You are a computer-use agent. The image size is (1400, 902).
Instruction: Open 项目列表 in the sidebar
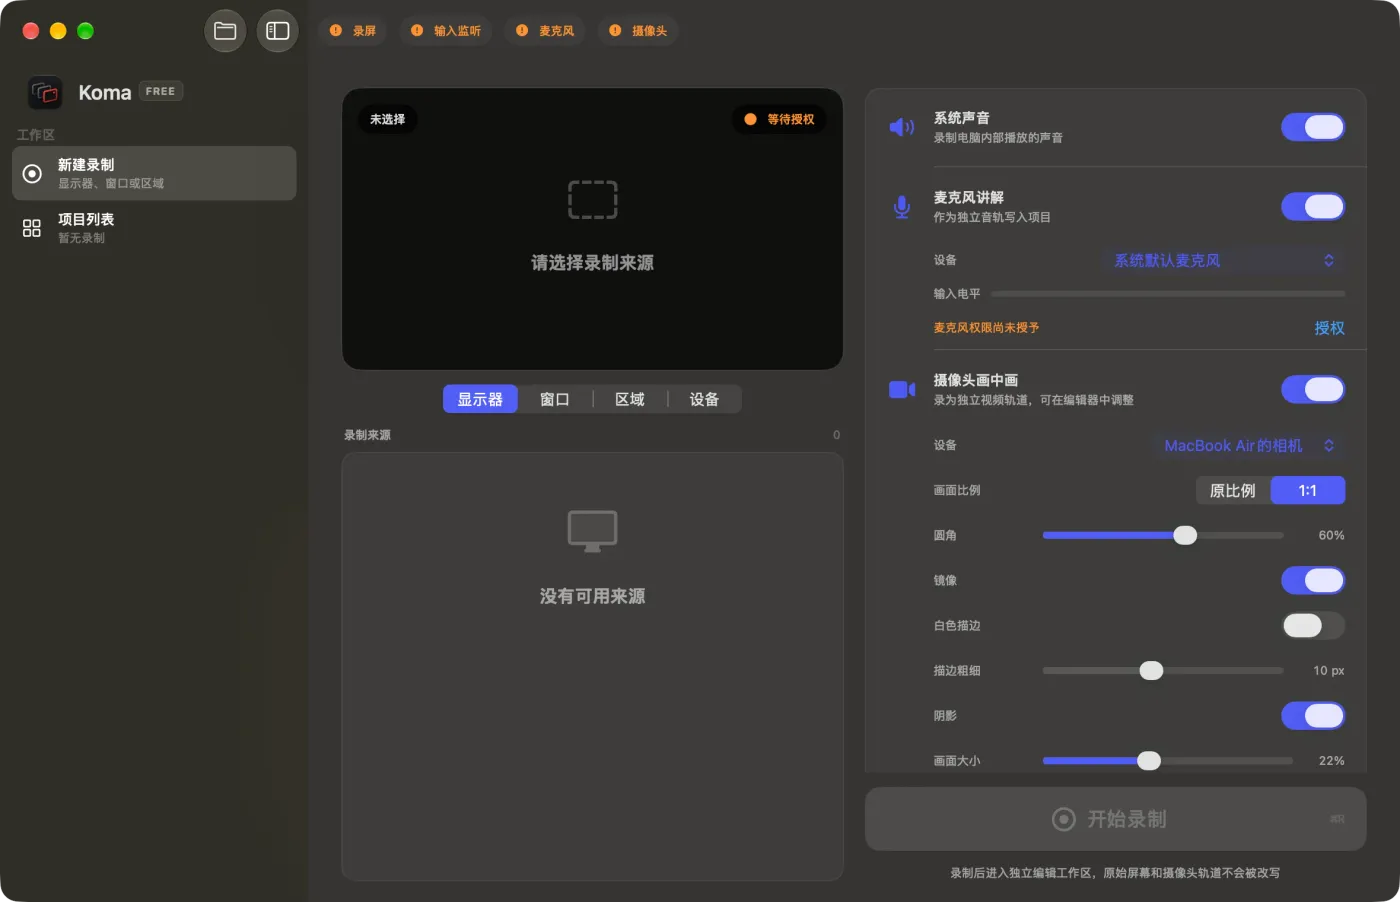(x=154, y=228)
